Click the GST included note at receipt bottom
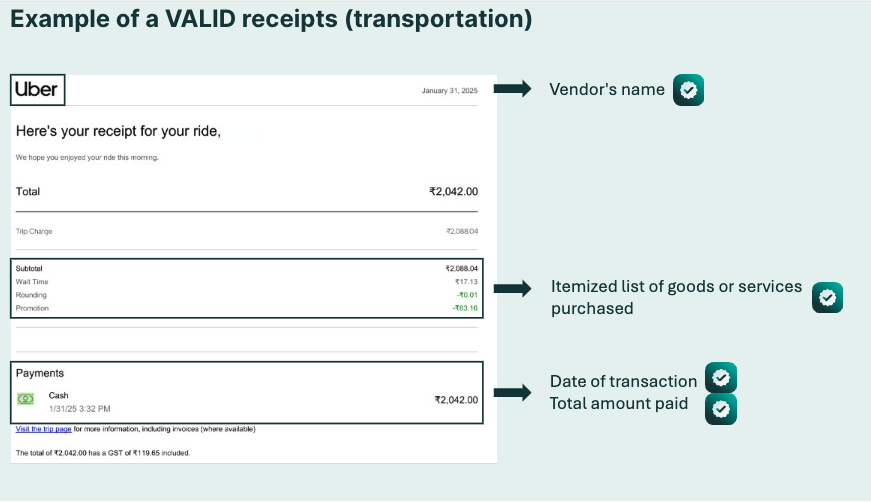The image size is (871, 502). [103, 453]
